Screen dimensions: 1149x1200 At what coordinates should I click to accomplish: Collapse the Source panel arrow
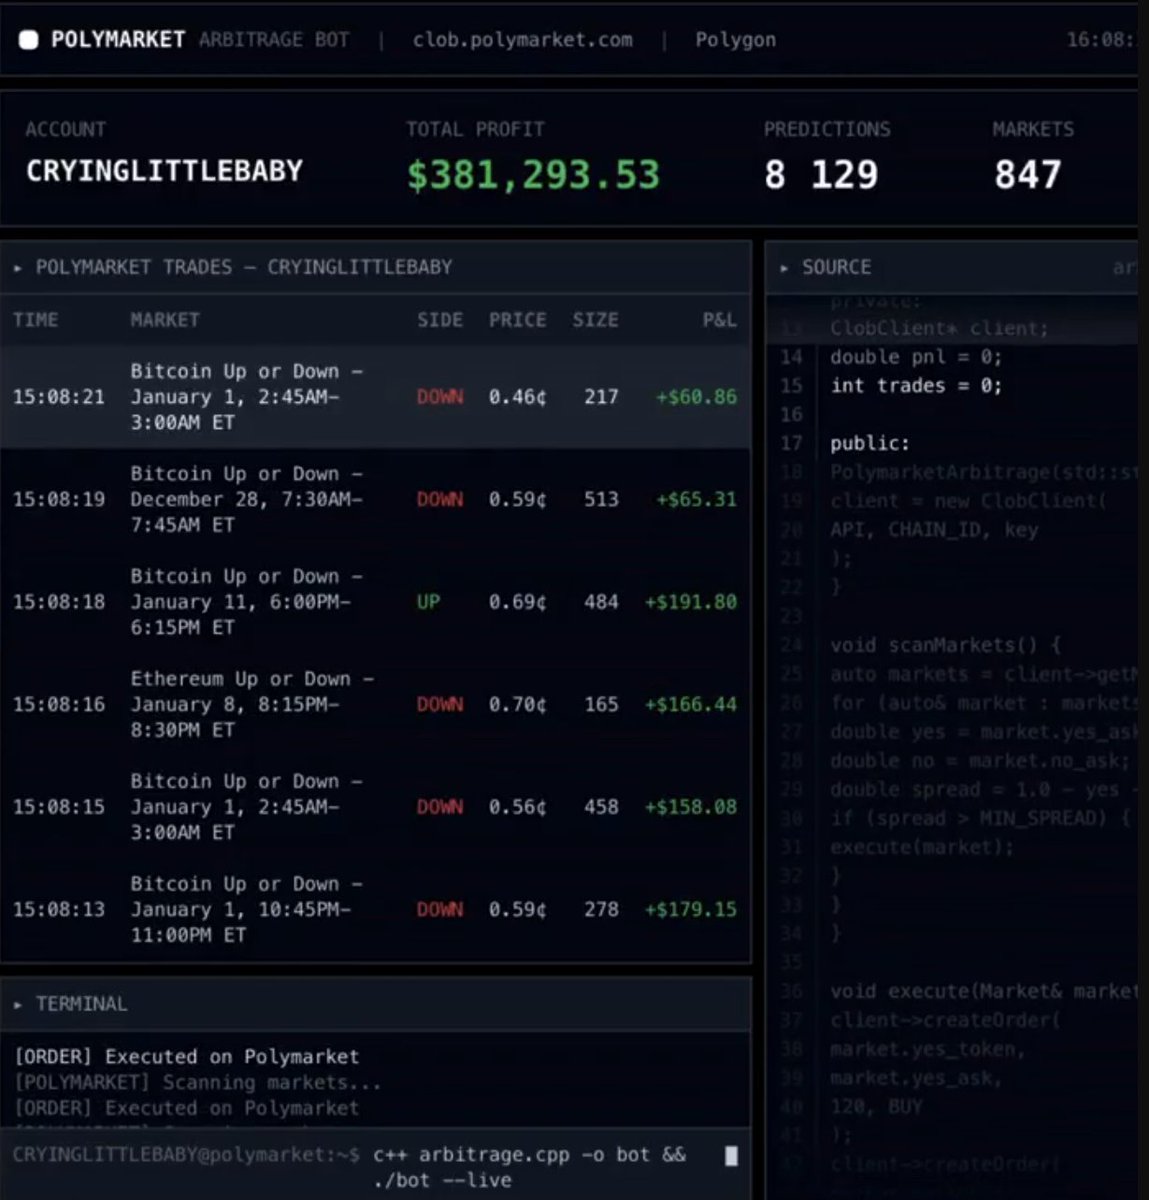tap(784, 268)
